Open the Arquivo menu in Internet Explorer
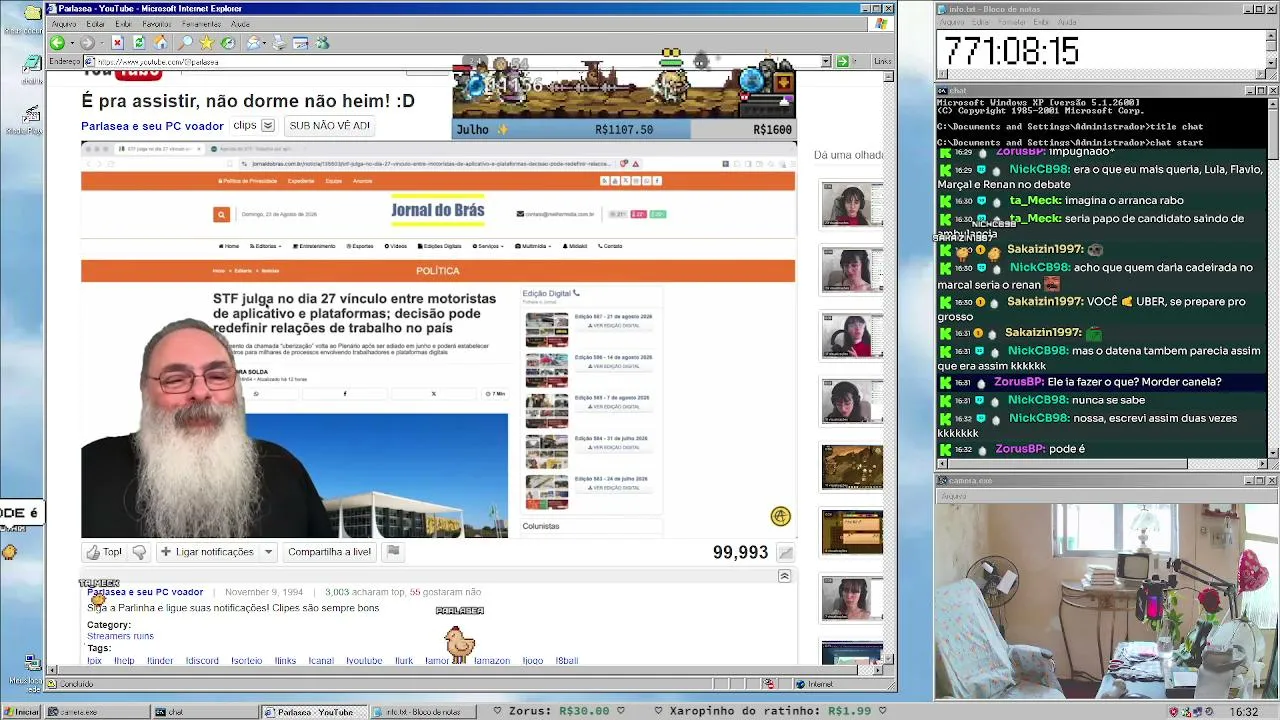This screenshot has height=720, width=1280. [x=63, y=24]
